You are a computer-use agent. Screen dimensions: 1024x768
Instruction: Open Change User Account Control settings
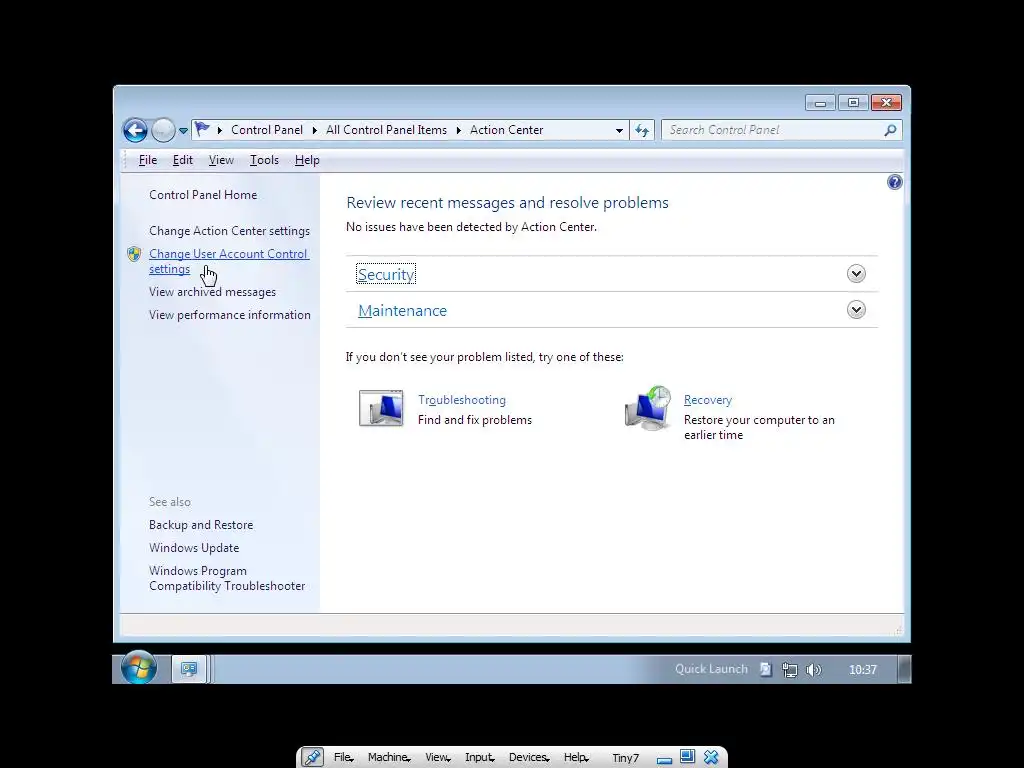(229, 261)
